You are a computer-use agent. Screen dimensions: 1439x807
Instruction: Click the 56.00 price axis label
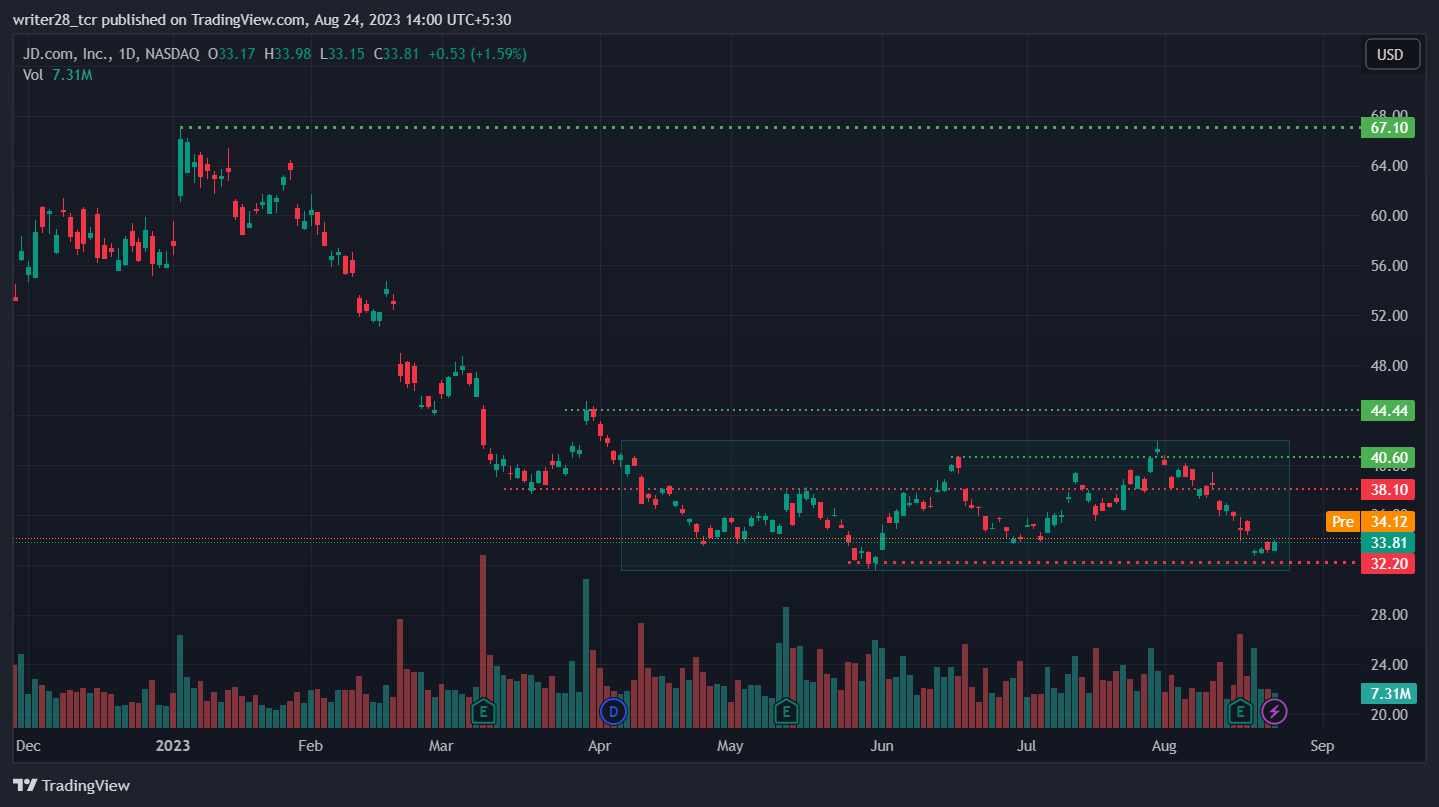pyautogui.click(x=1391, y=265)
